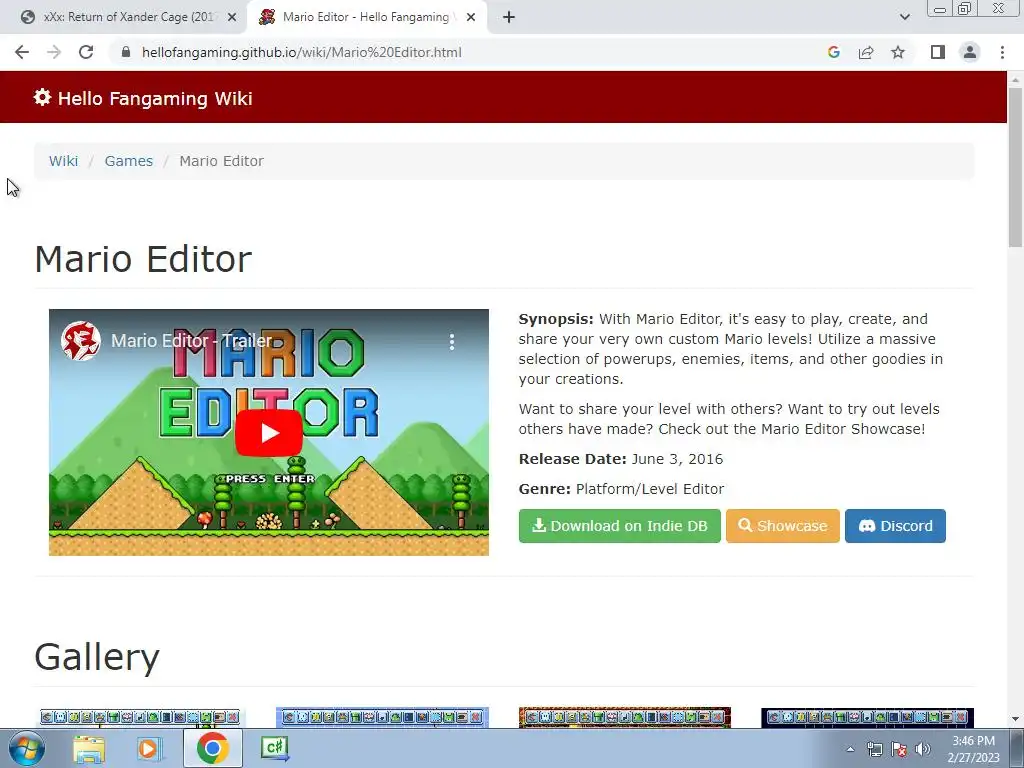The image size is (1024, 768).
Task: Go back to the previous page
Action: (22, 52)
